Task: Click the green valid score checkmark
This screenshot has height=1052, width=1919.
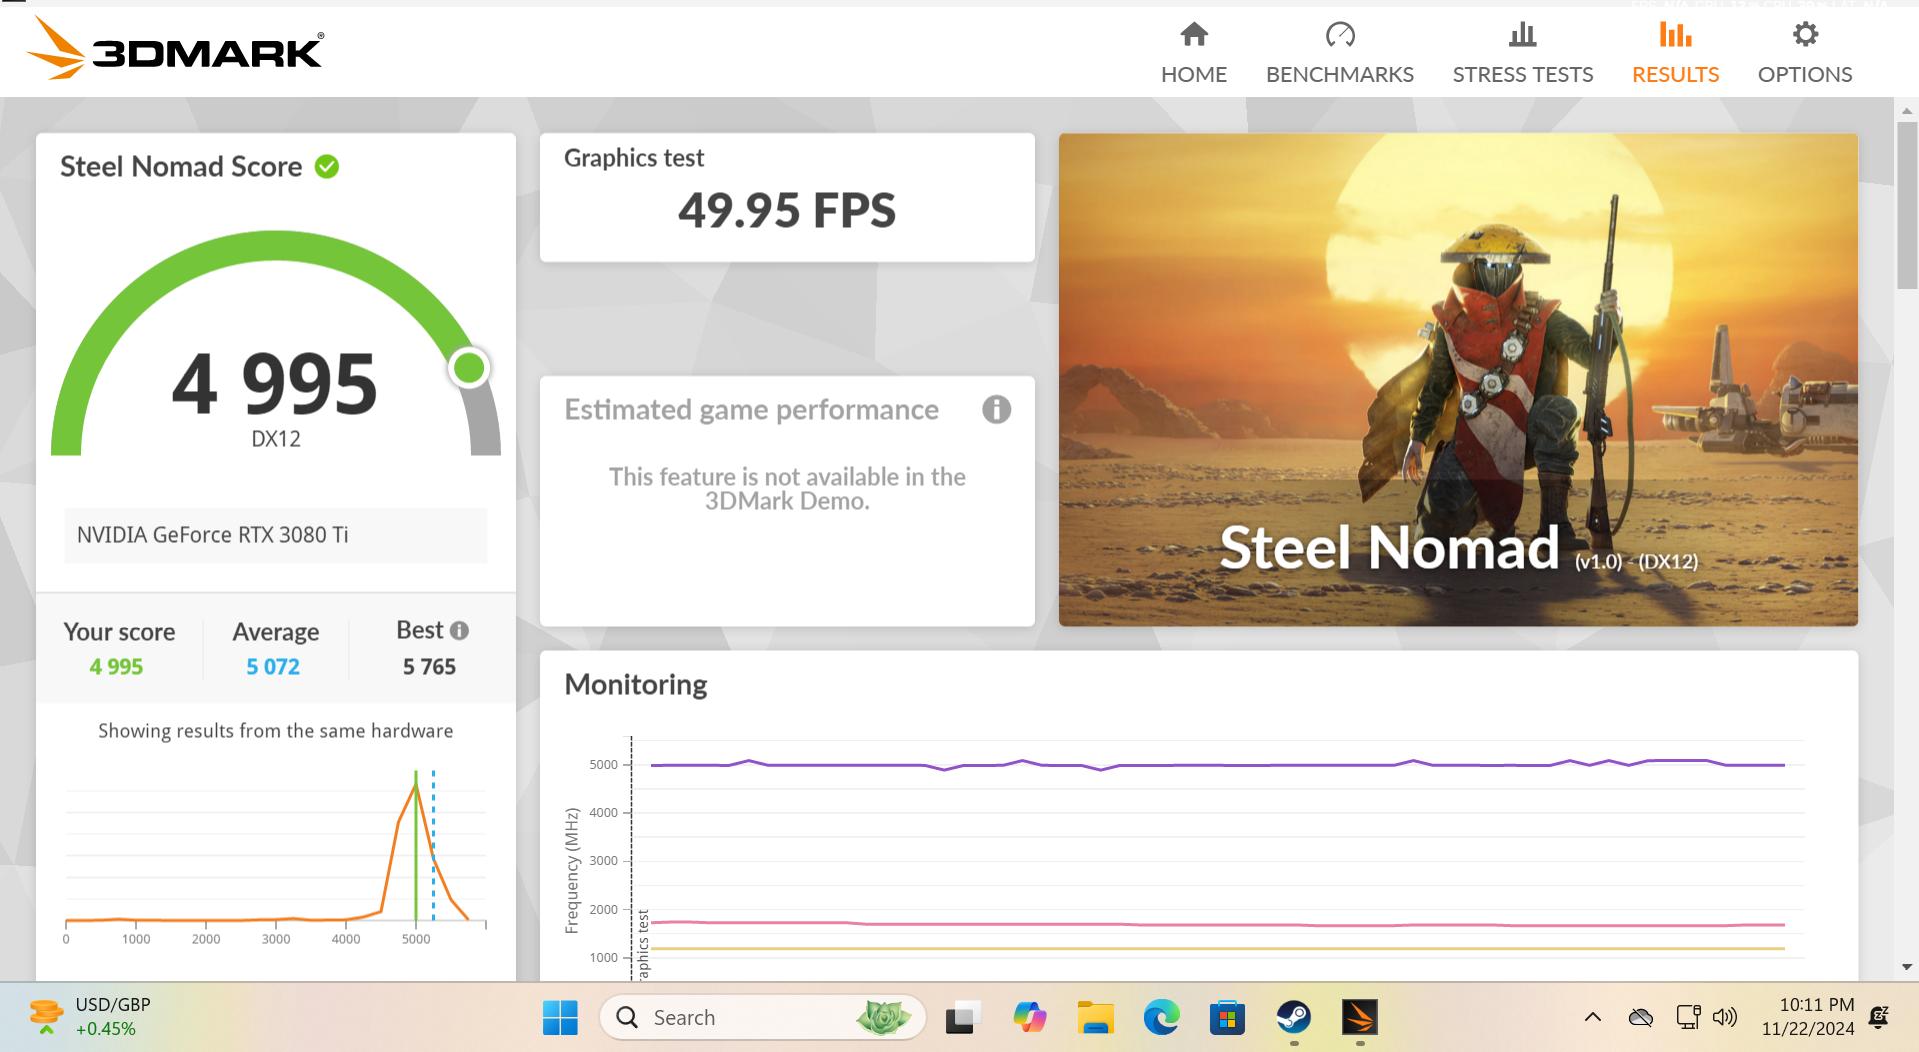Action: coord(327,166)
